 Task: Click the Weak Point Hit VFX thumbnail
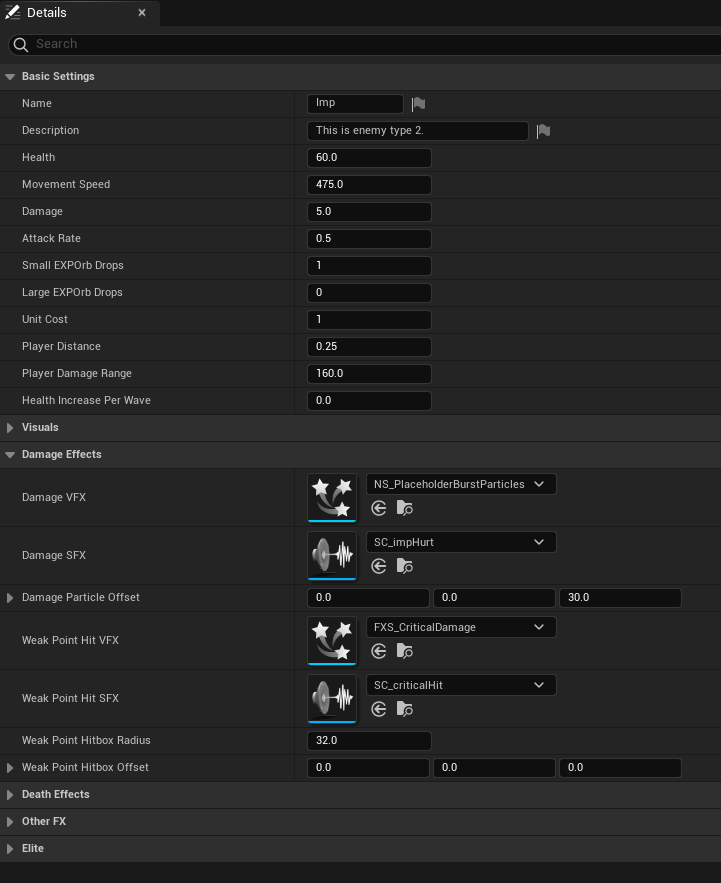pos(332,640)
